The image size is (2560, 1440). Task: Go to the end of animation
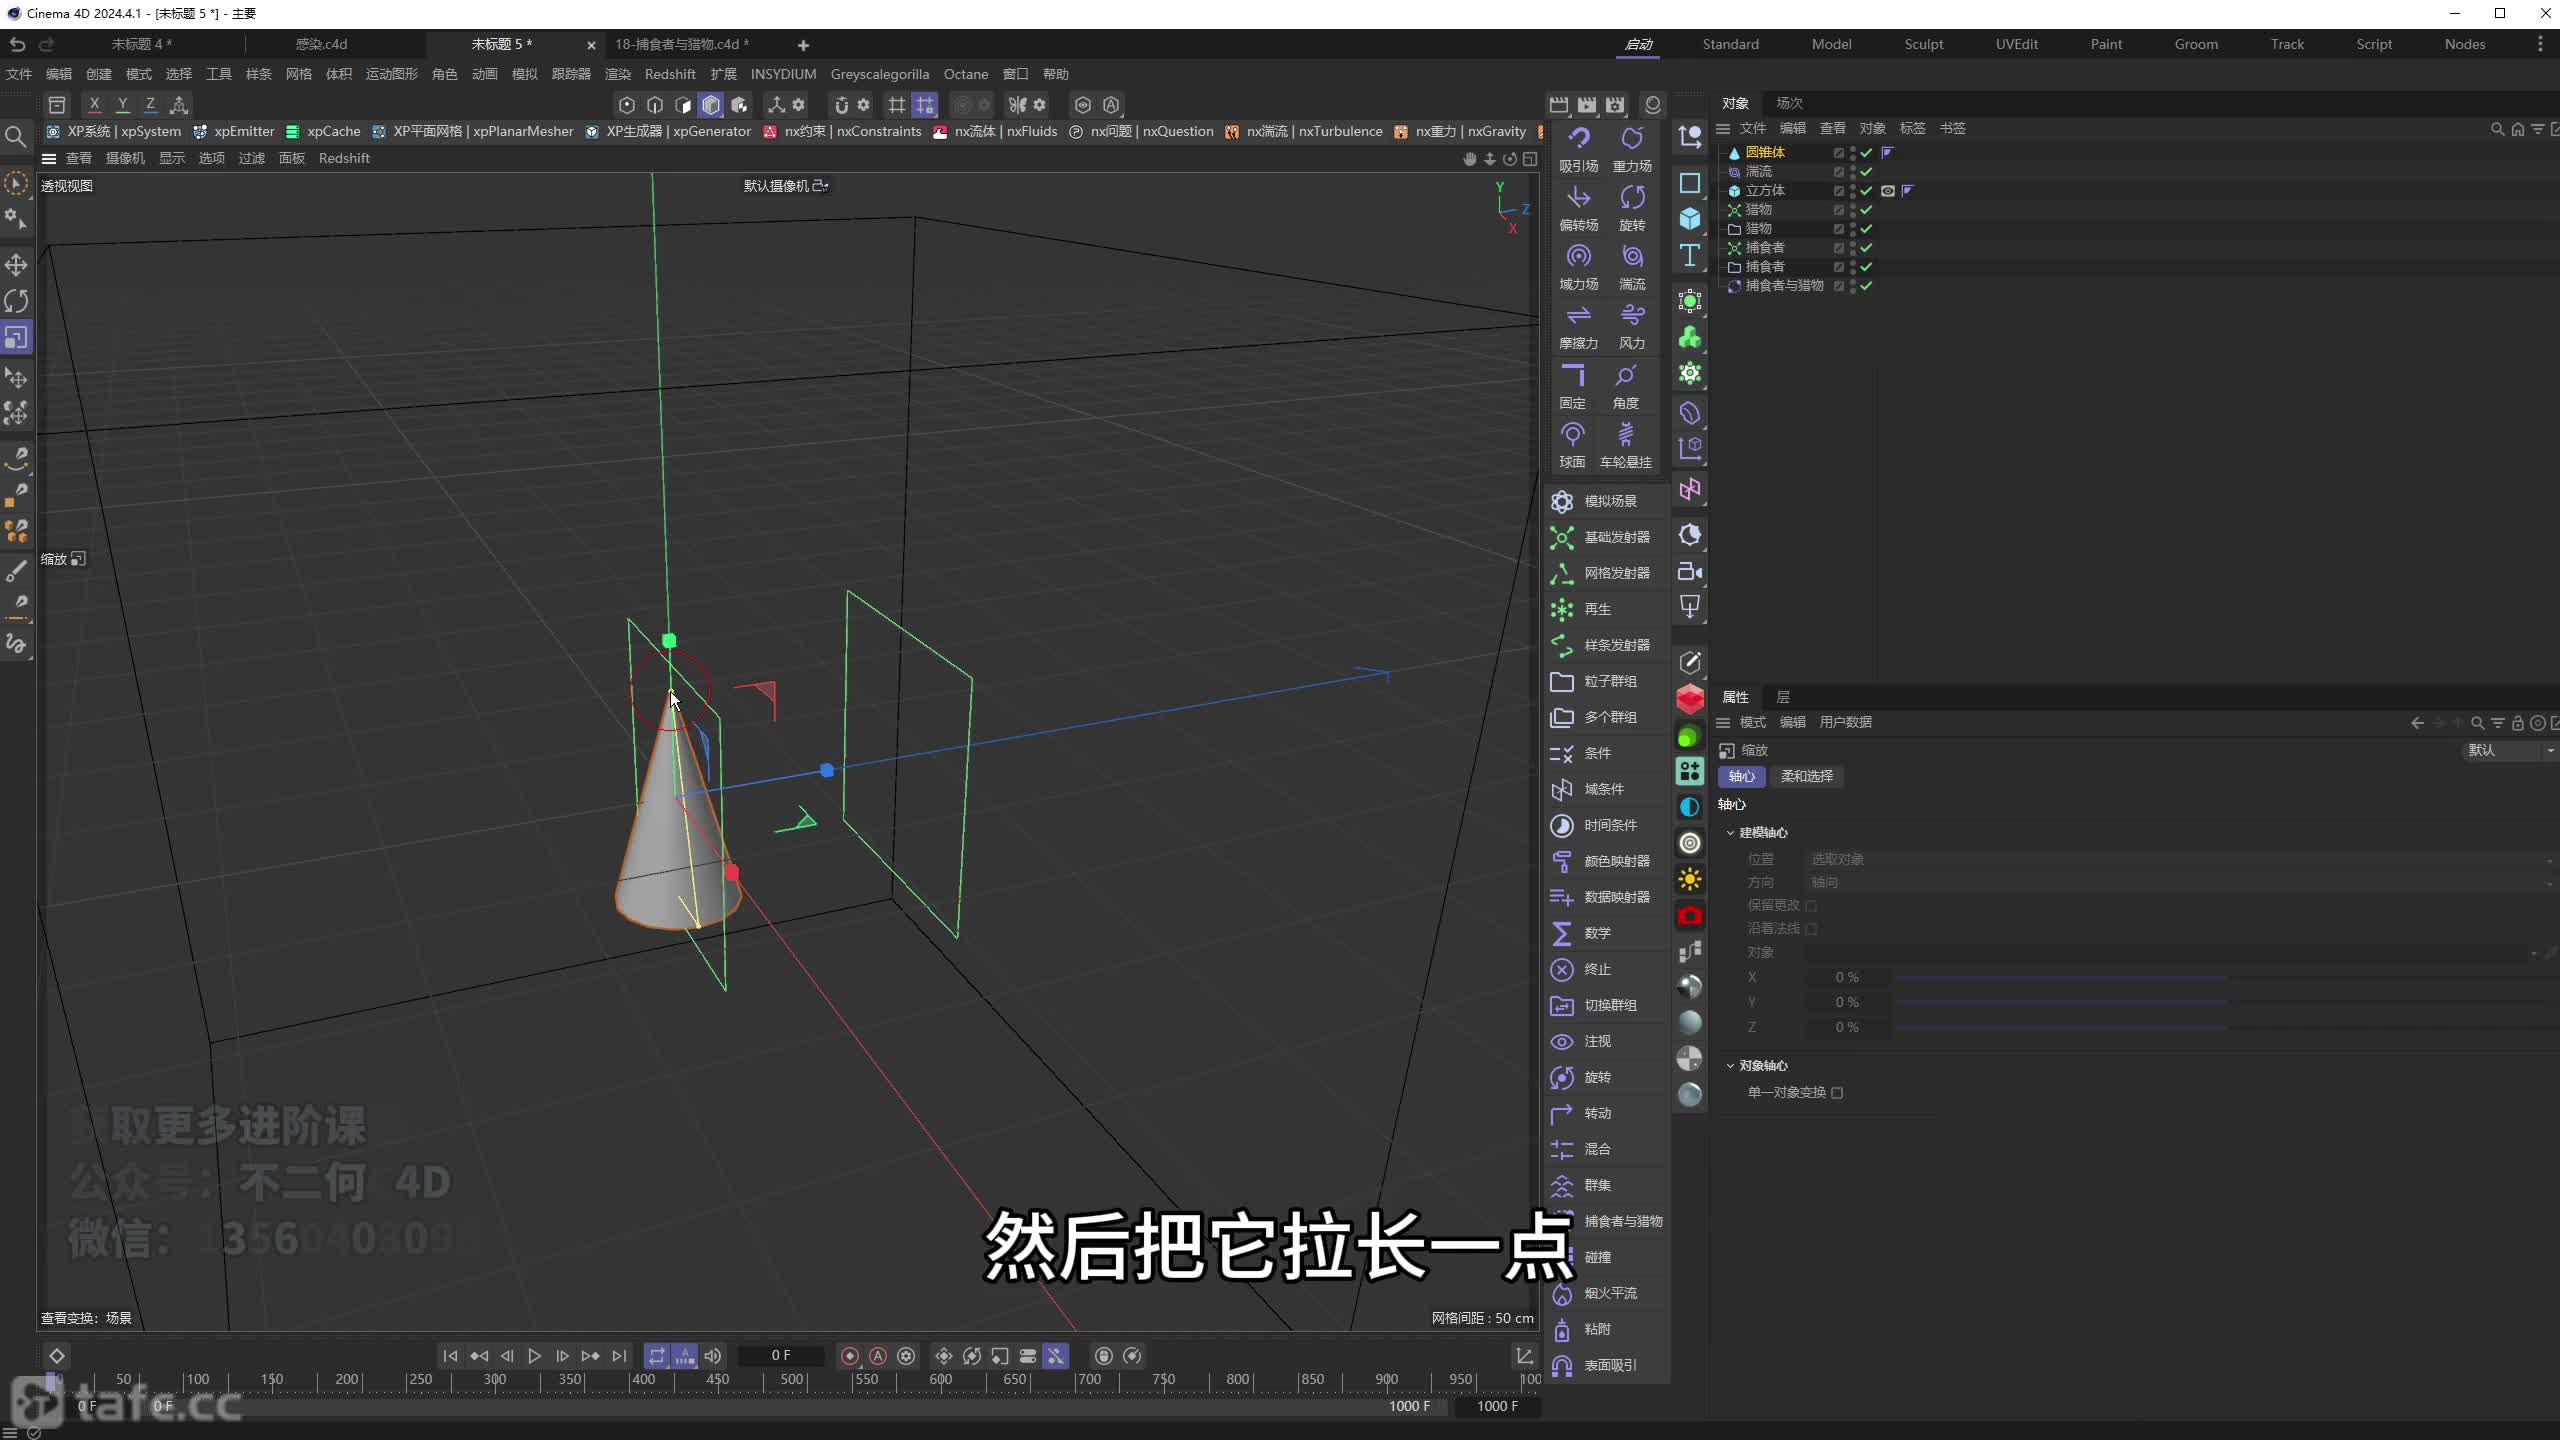(x=619, y=1356)
